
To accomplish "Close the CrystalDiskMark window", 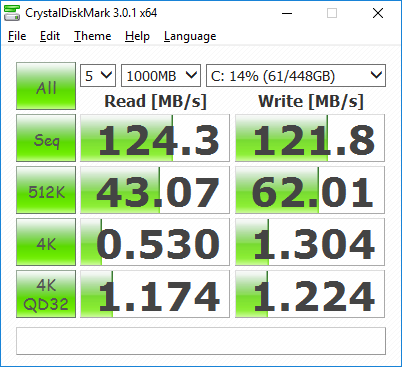I will [378, 13].
